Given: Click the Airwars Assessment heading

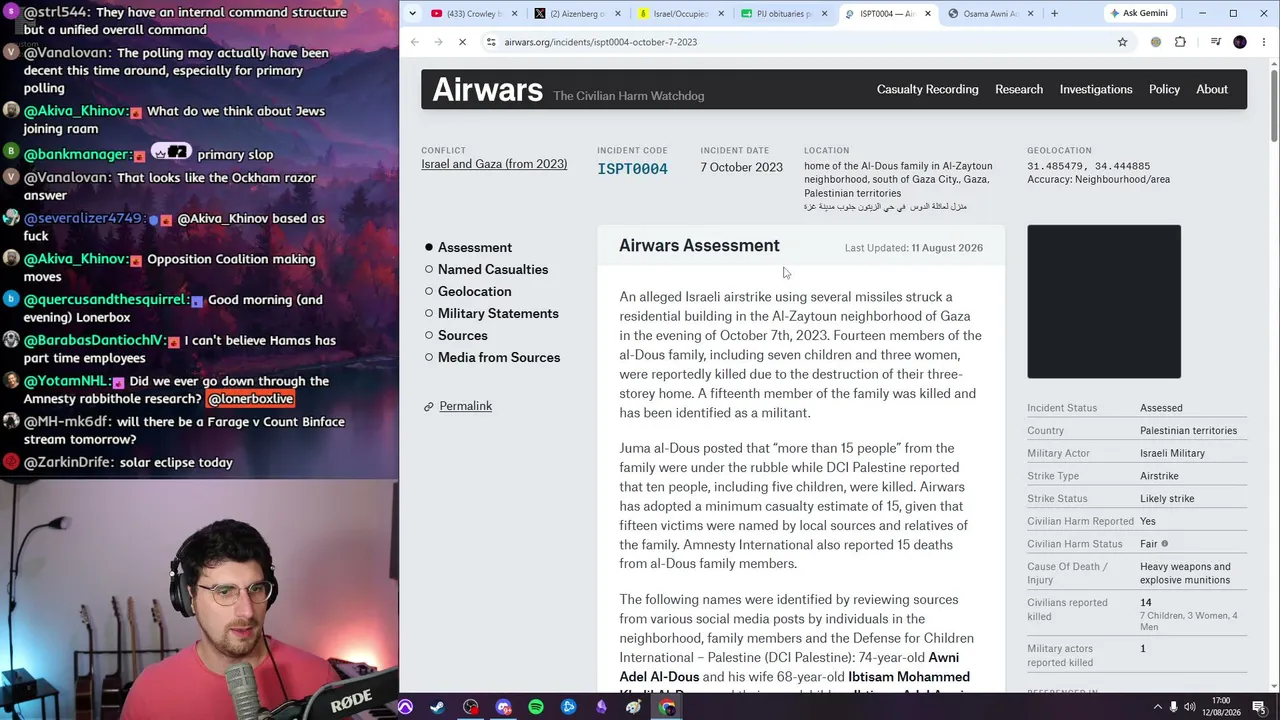Looking at the screenshot, I should coord(699,245).
